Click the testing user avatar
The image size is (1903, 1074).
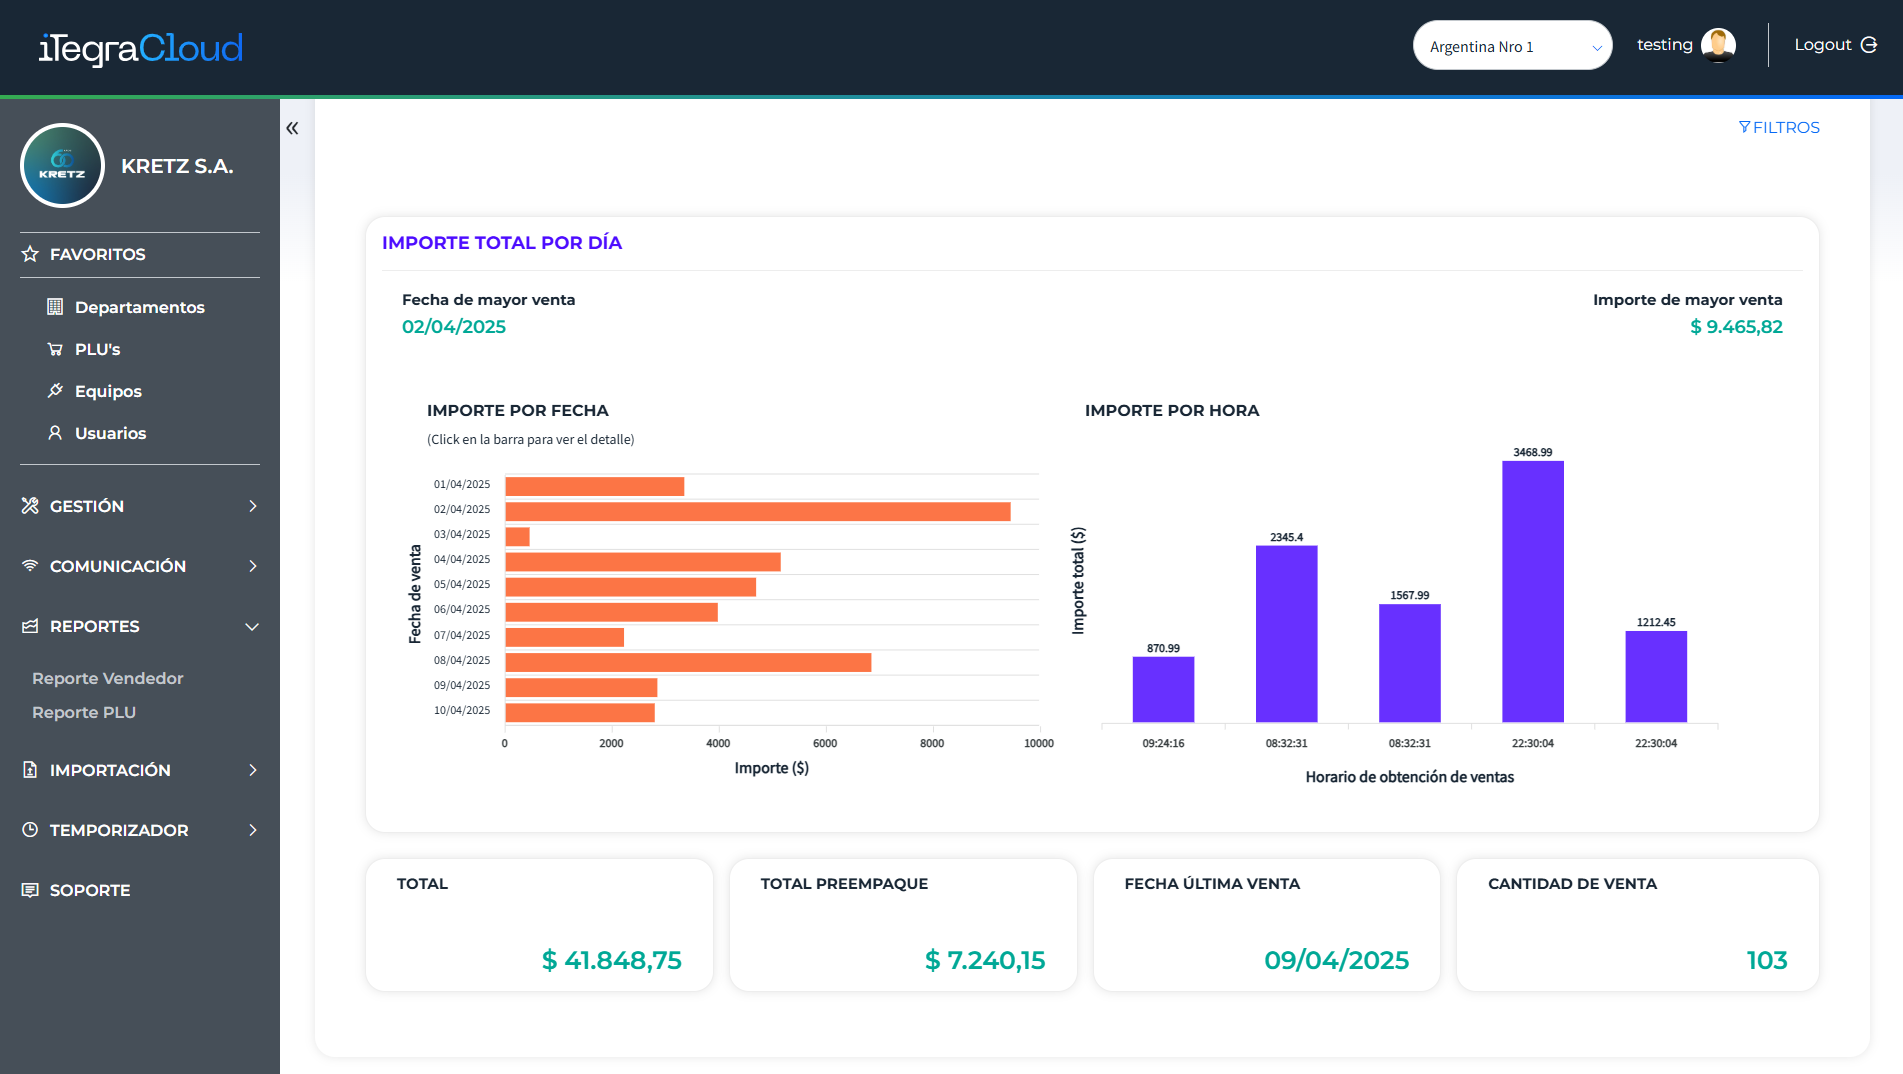(x=1717, y=45)
